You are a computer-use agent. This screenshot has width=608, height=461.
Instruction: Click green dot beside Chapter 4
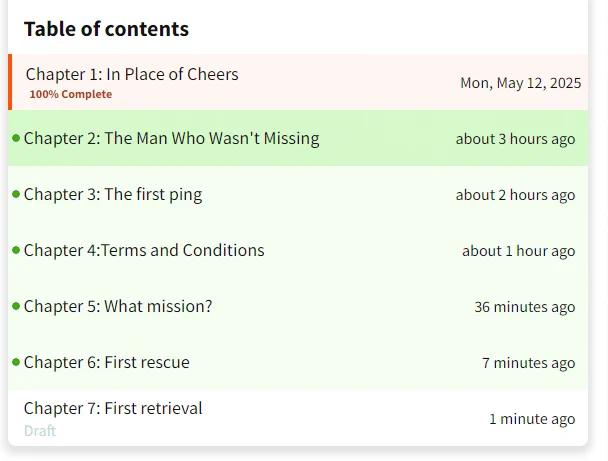(16, 250)
